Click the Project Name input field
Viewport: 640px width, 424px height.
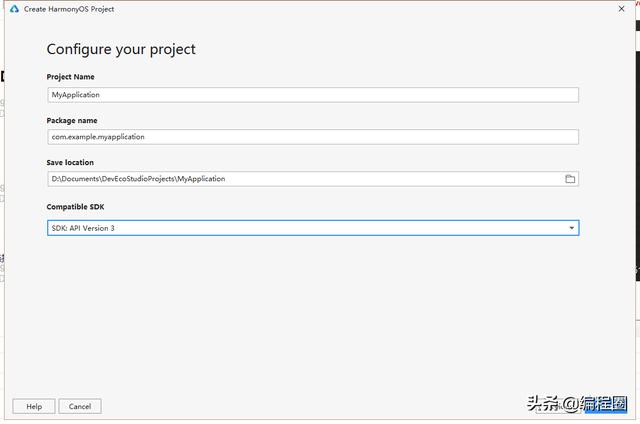click(x=313, y=95)
